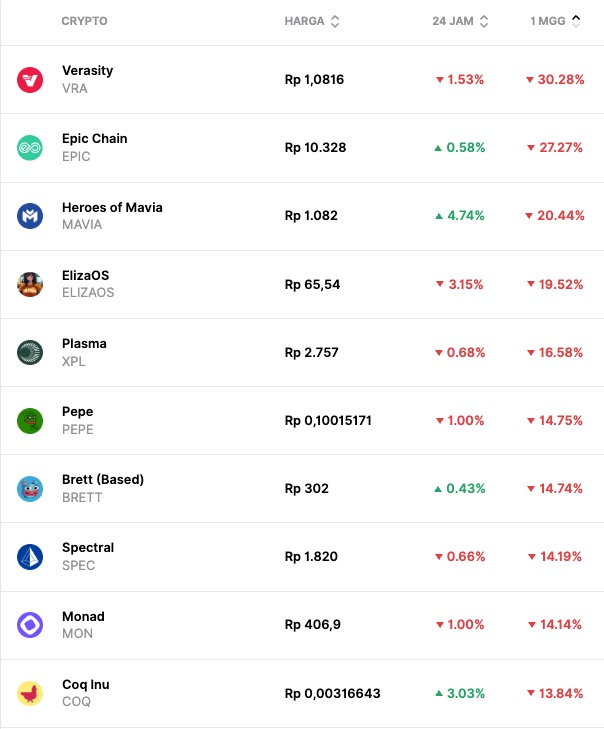This screenshot has height=729, width=604.
Task: Select the ElizaOS avatar icon
Action: click(30, 284)
